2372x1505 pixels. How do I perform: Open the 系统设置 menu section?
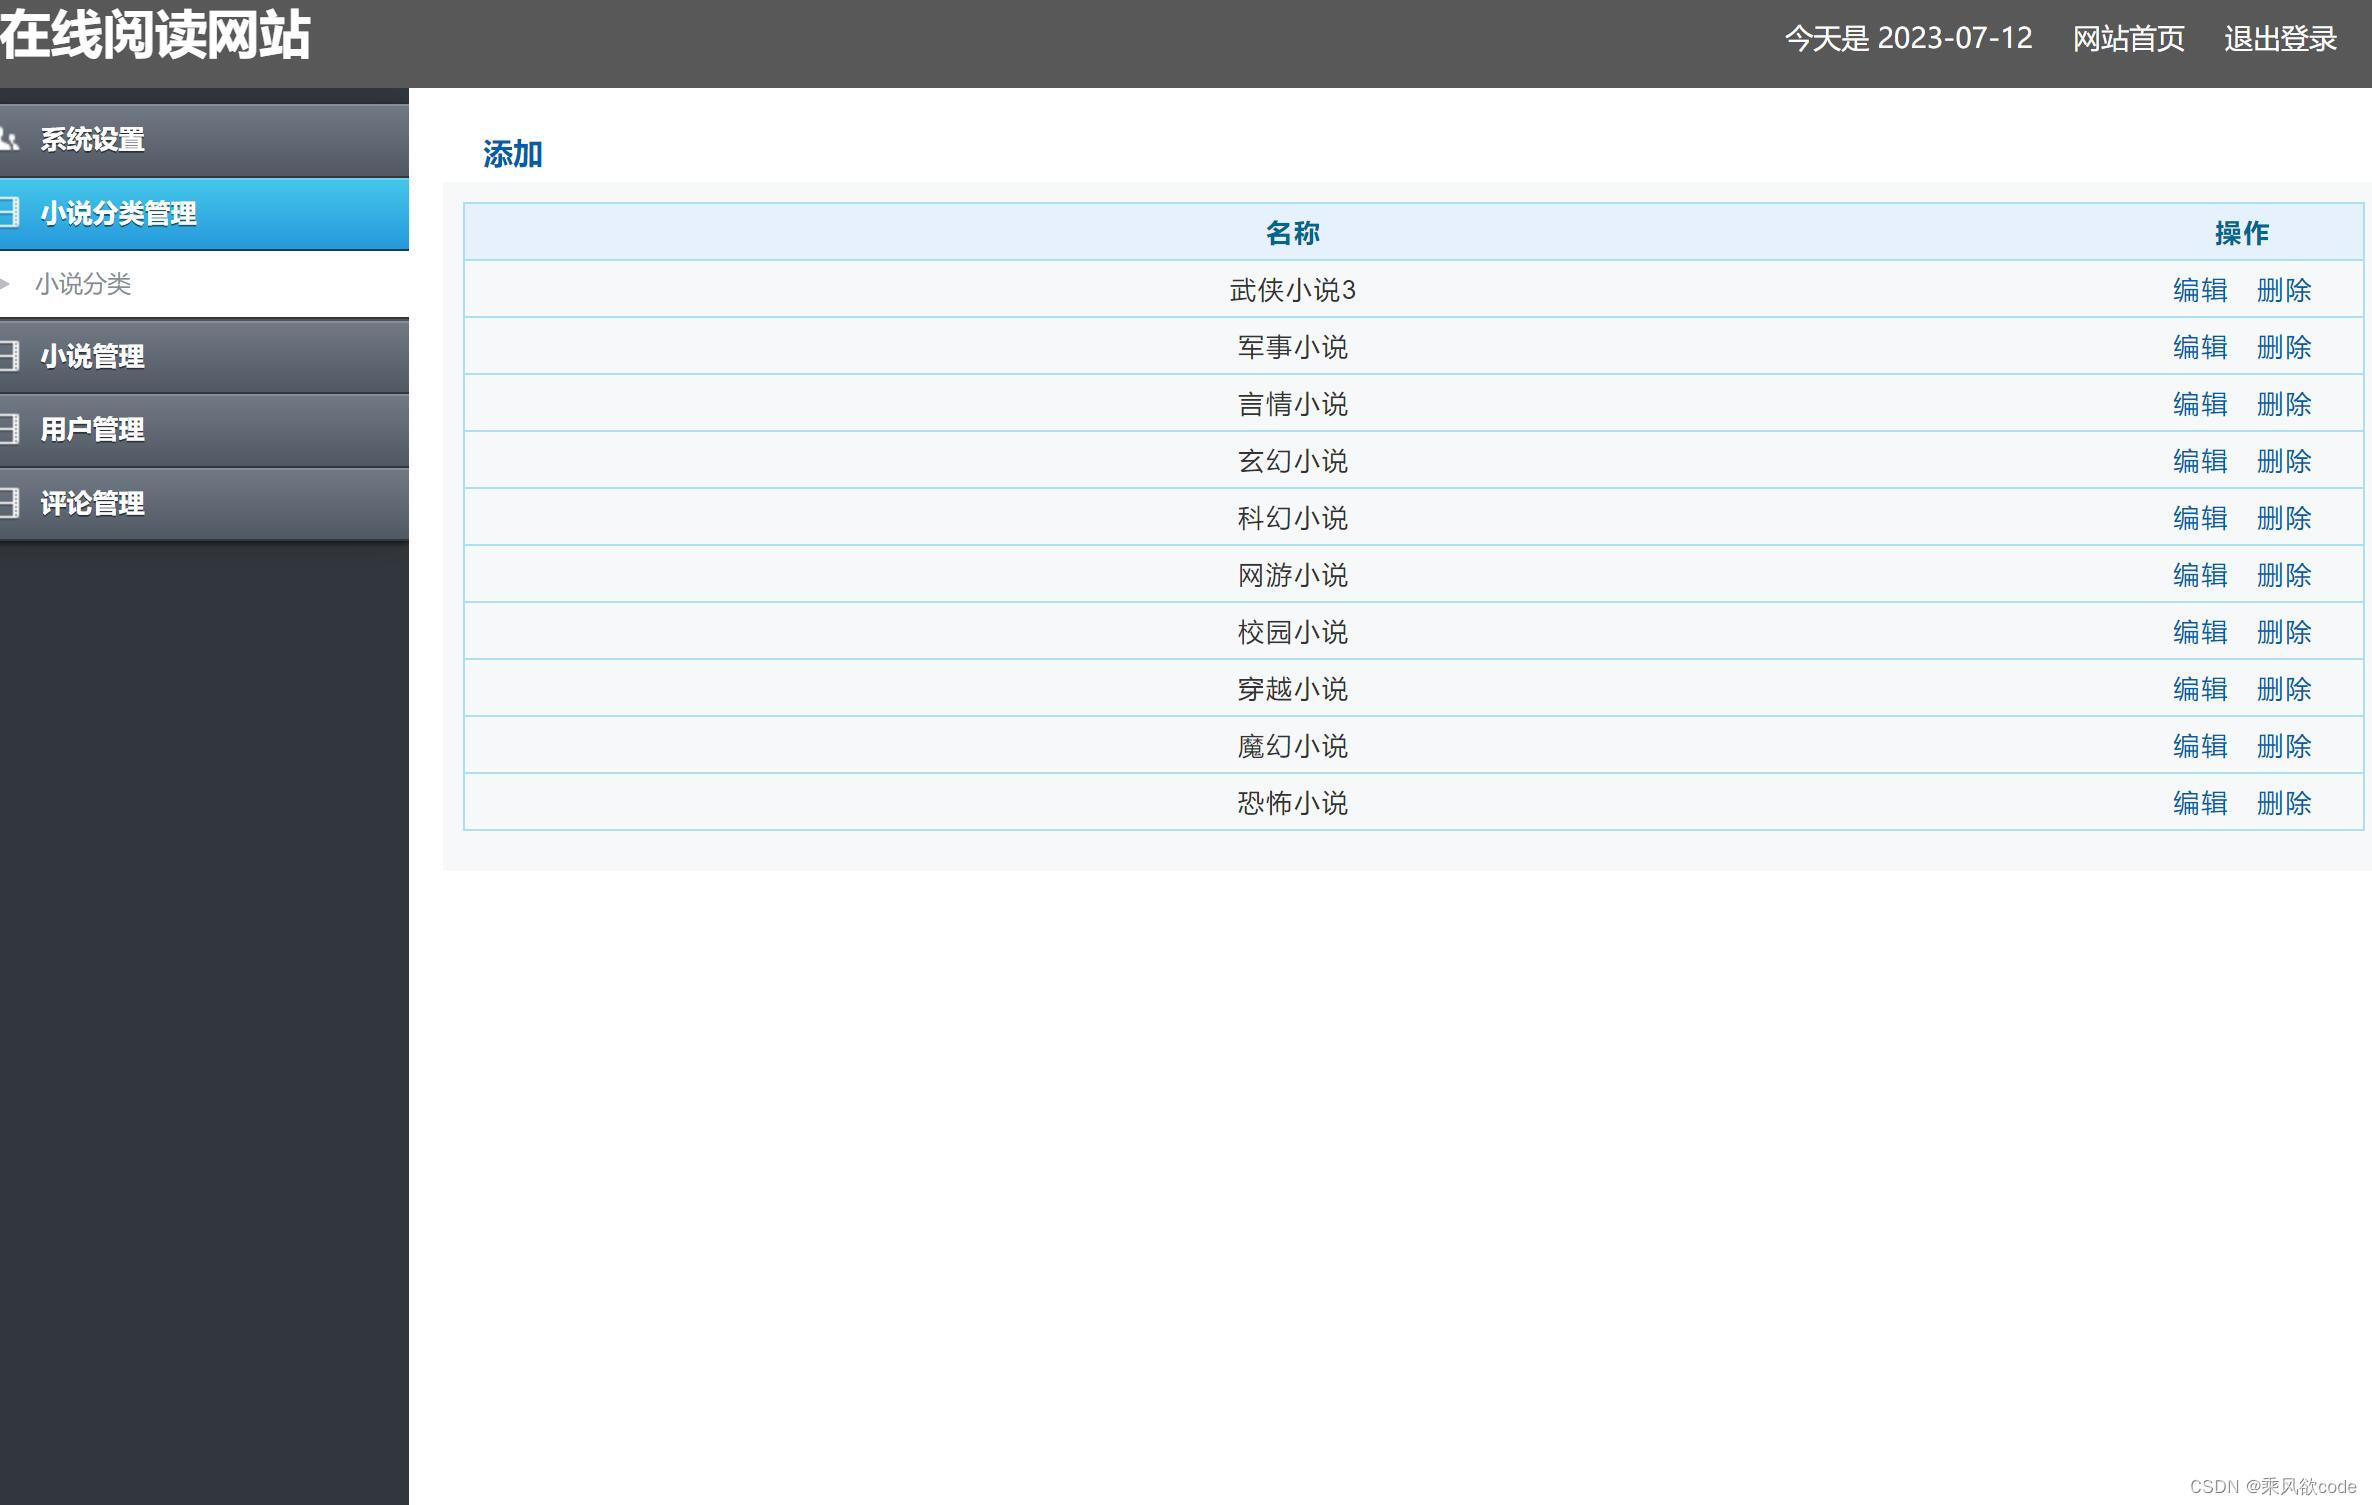tap(92, 139)
